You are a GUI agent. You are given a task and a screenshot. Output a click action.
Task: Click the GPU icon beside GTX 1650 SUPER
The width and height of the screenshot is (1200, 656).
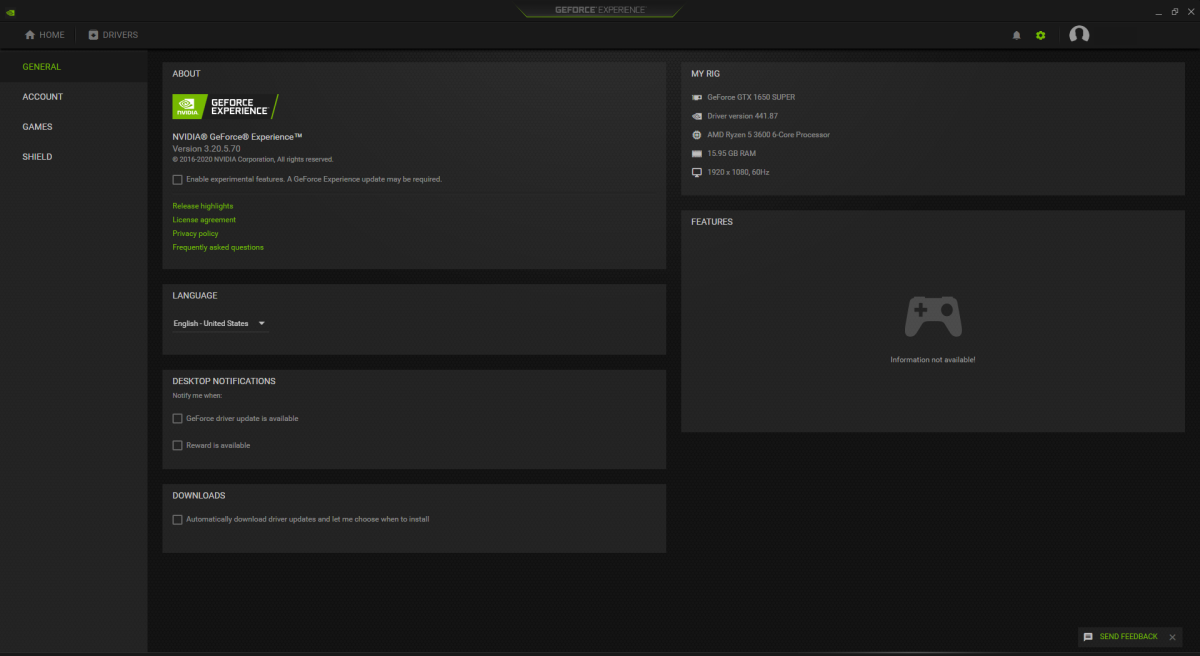tap(697, 97)
